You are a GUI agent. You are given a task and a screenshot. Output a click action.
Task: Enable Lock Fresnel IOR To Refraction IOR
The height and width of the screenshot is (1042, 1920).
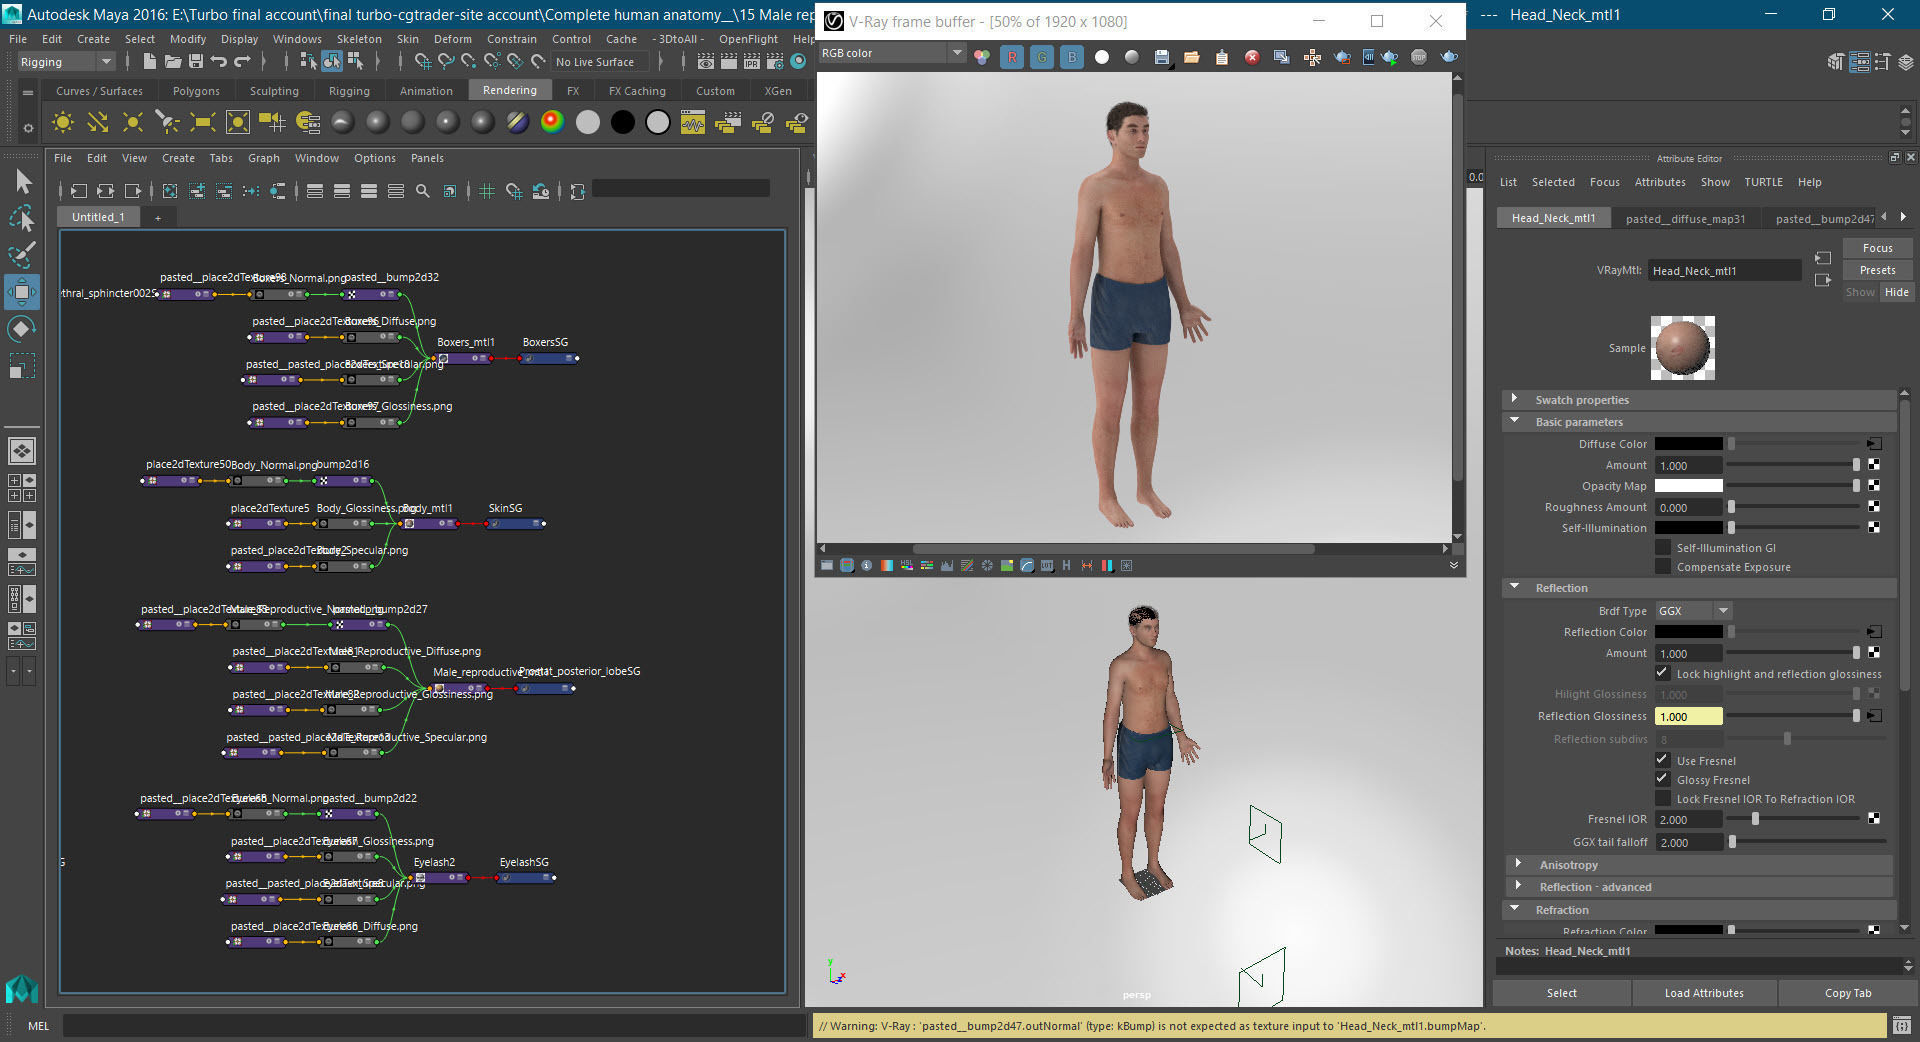(1663, 798)
